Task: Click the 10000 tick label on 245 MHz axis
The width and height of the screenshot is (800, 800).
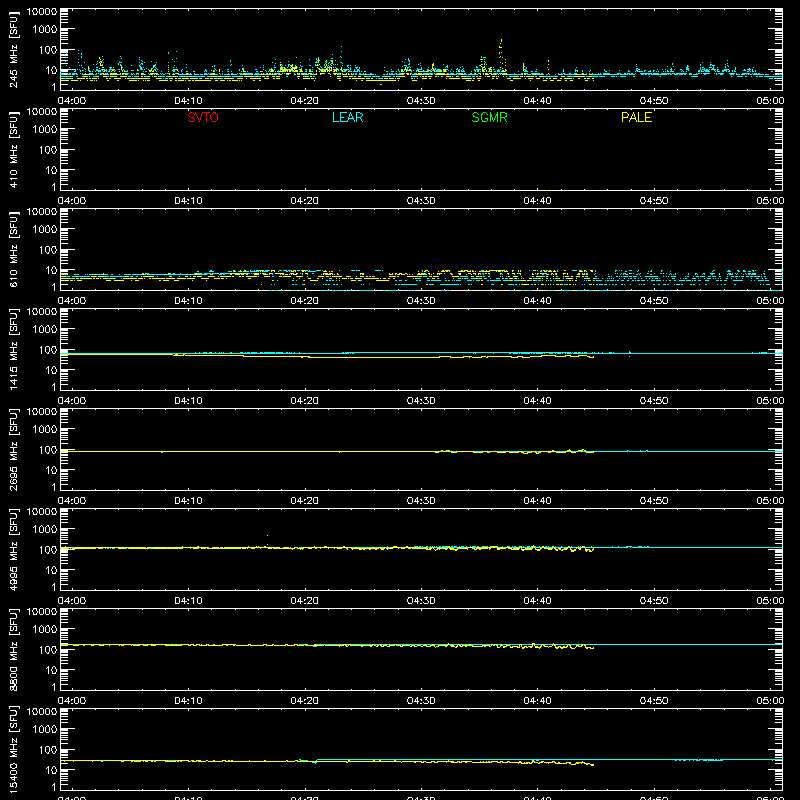Action: click(42, 12)
